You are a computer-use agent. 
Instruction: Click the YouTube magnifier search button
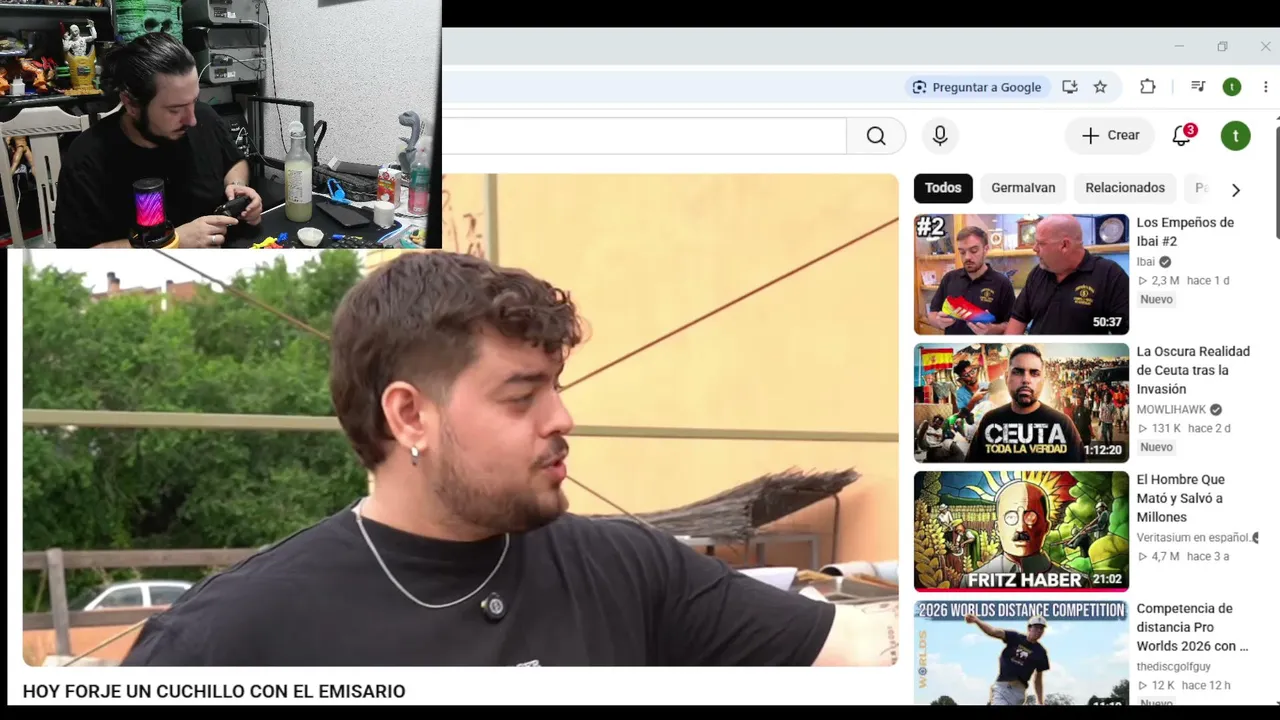(x=876, y=136)
